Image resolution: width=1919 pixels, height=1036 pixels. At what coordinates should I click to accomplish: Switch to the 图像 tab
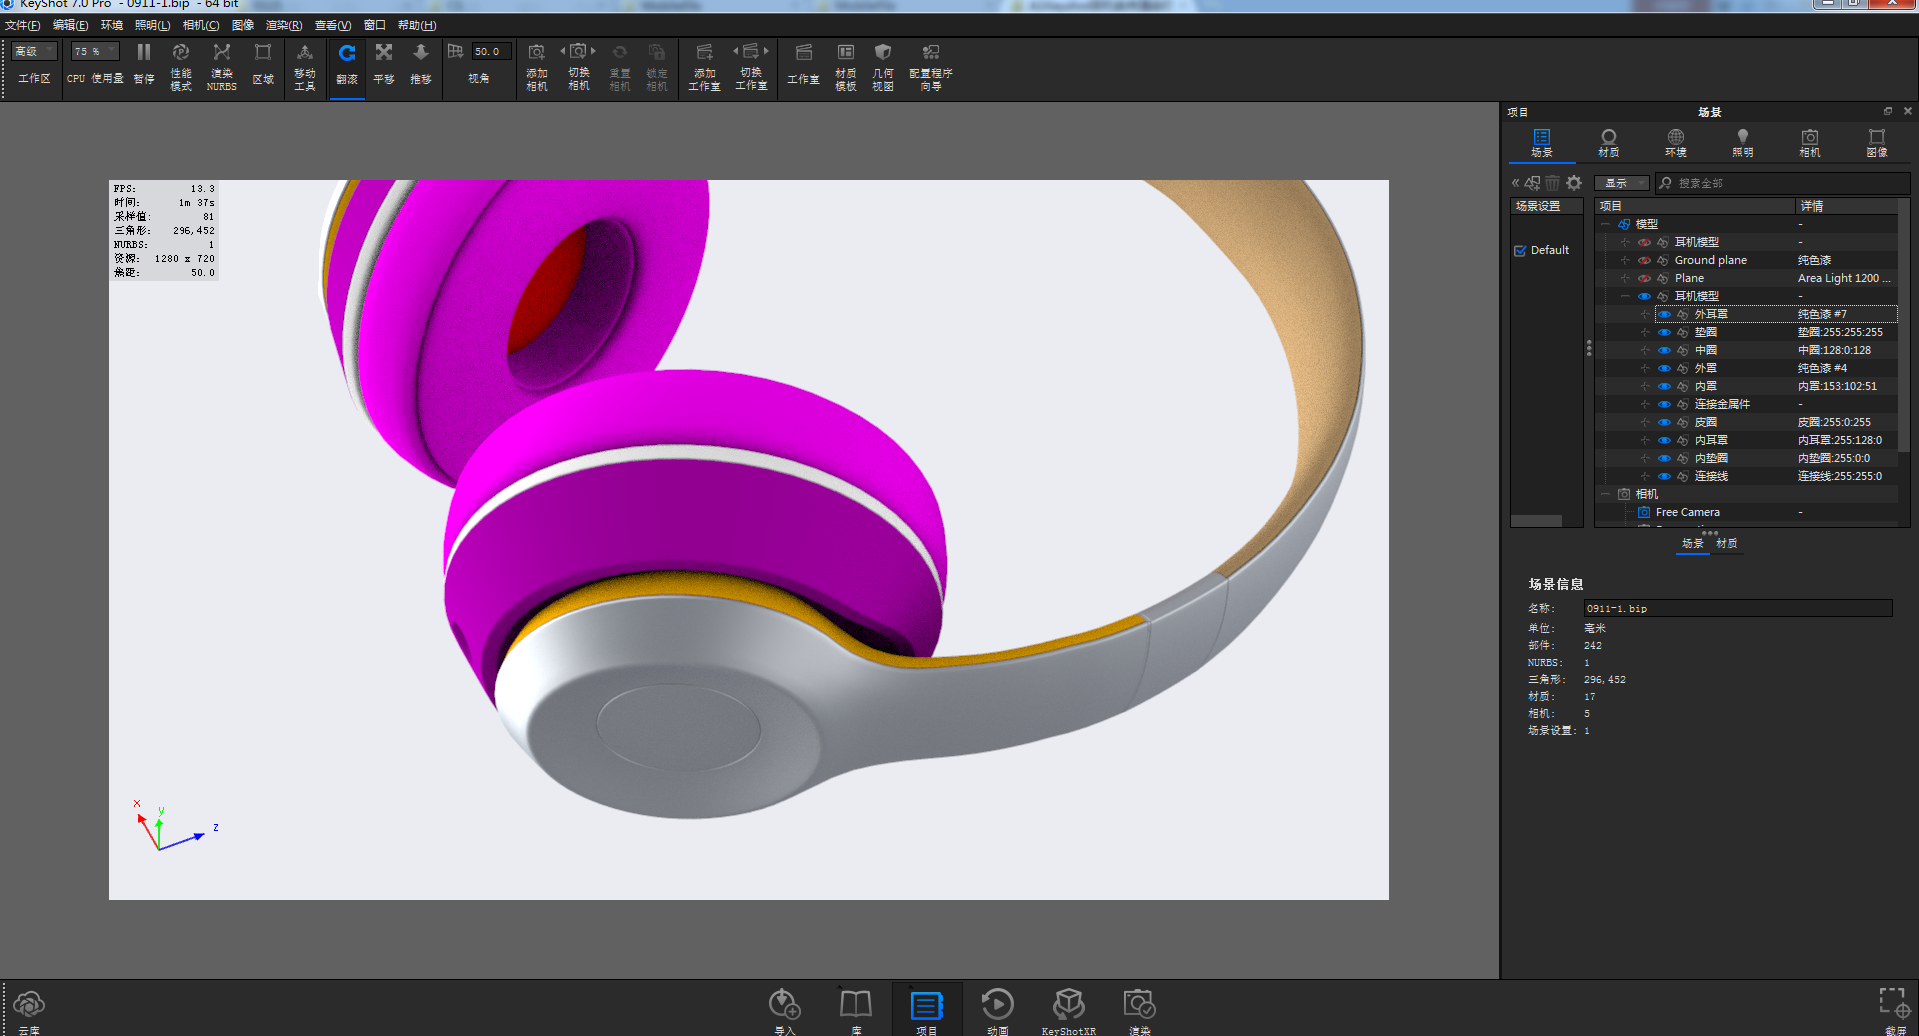coord(1877,143)
